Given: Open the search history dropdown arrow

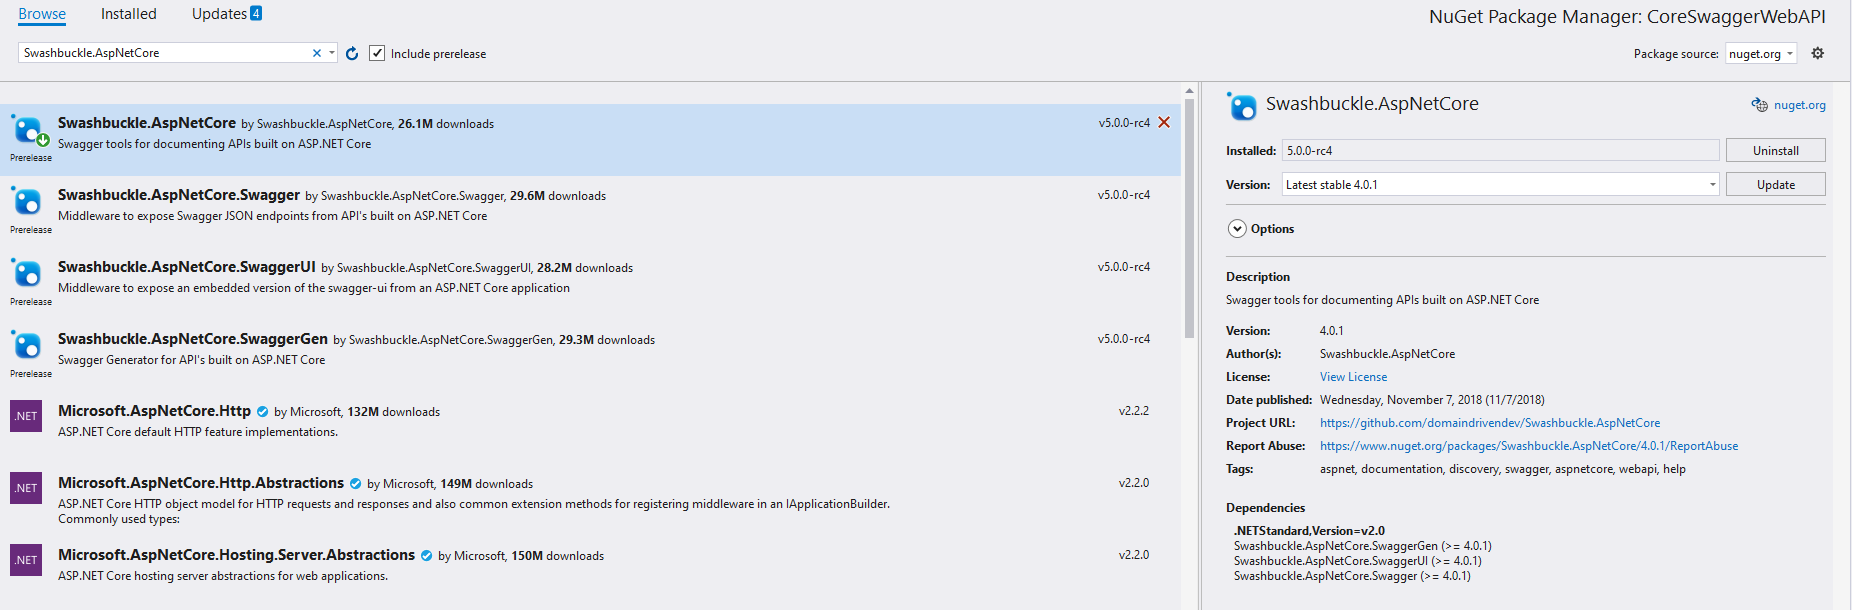Looking at the screenshot, I should (332, 53).
